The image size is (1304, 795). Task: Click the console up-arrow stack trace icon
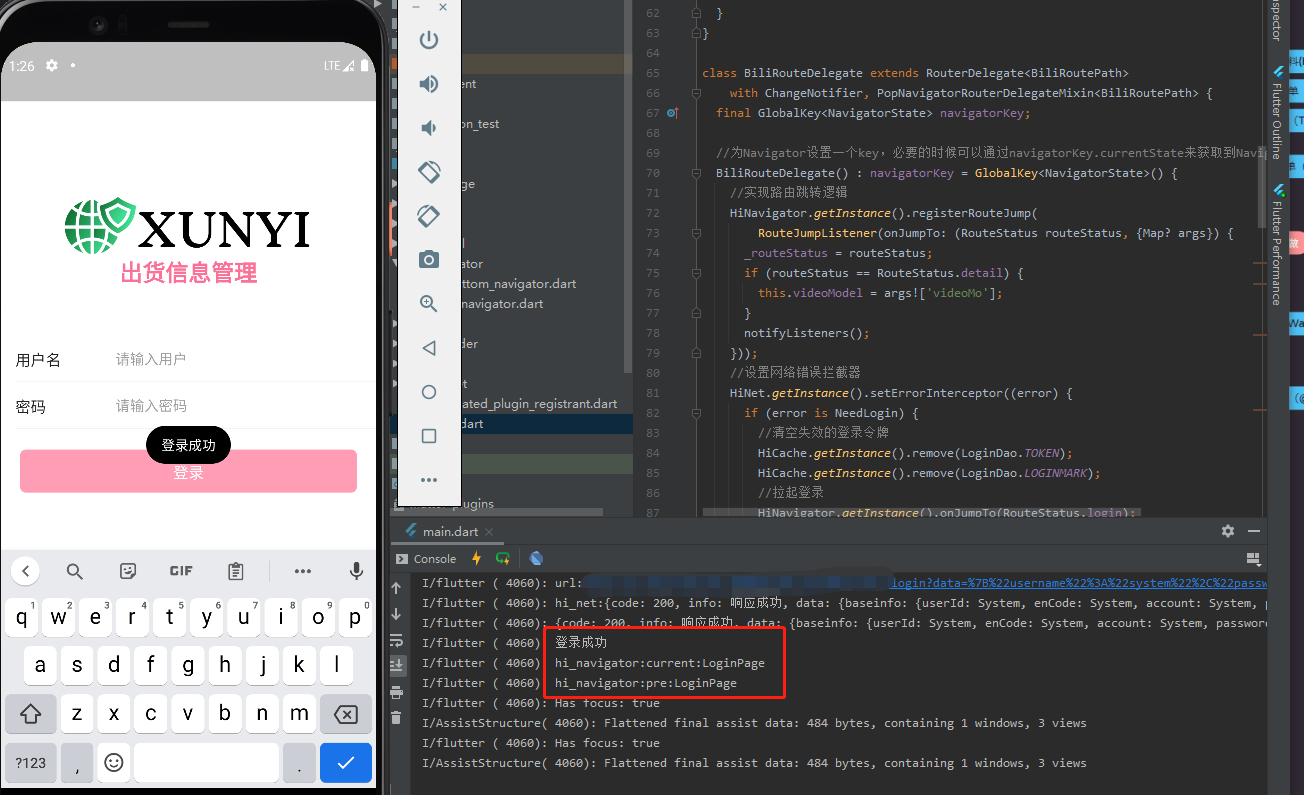tap(396, 588)
